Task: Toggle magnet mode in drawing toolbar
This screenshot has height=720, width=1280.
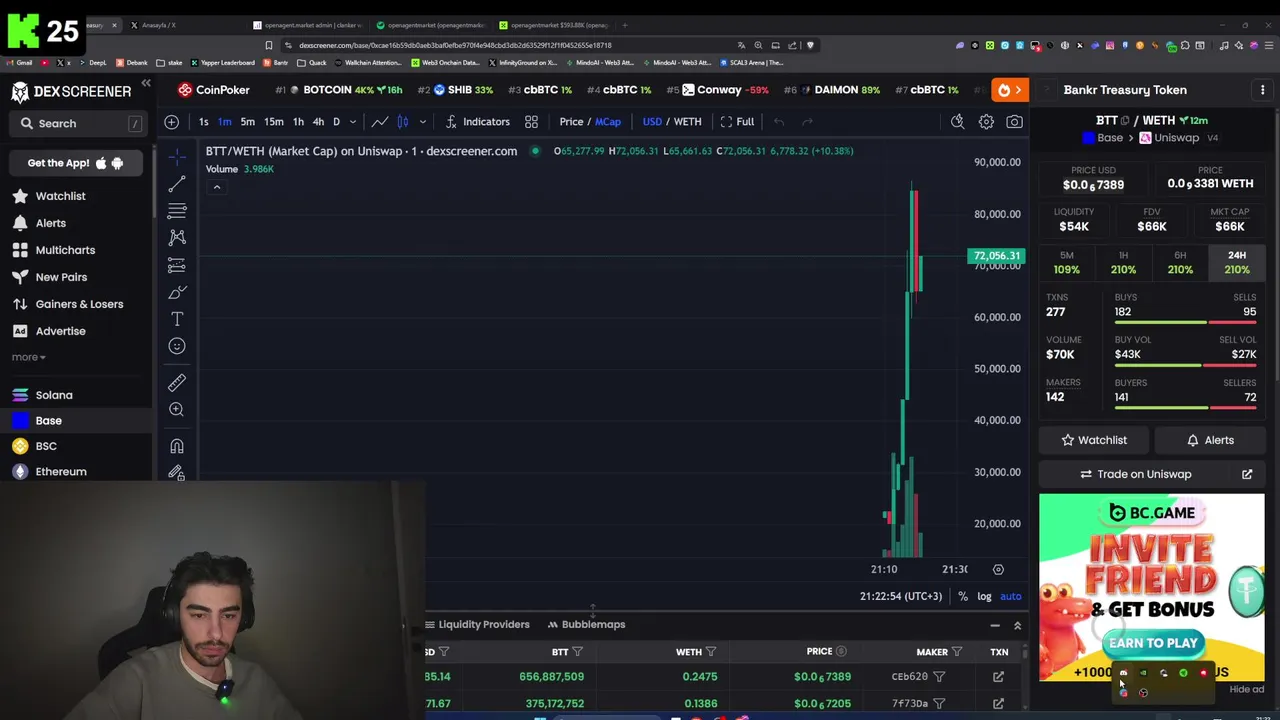Action: click(177, 446)
